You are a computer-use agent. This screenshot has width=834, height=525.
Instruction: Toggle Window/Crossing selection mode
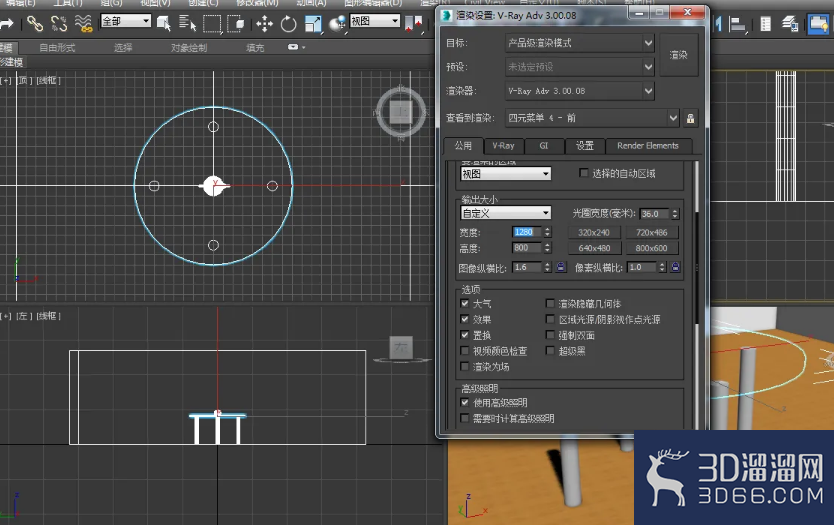point(236,23)
